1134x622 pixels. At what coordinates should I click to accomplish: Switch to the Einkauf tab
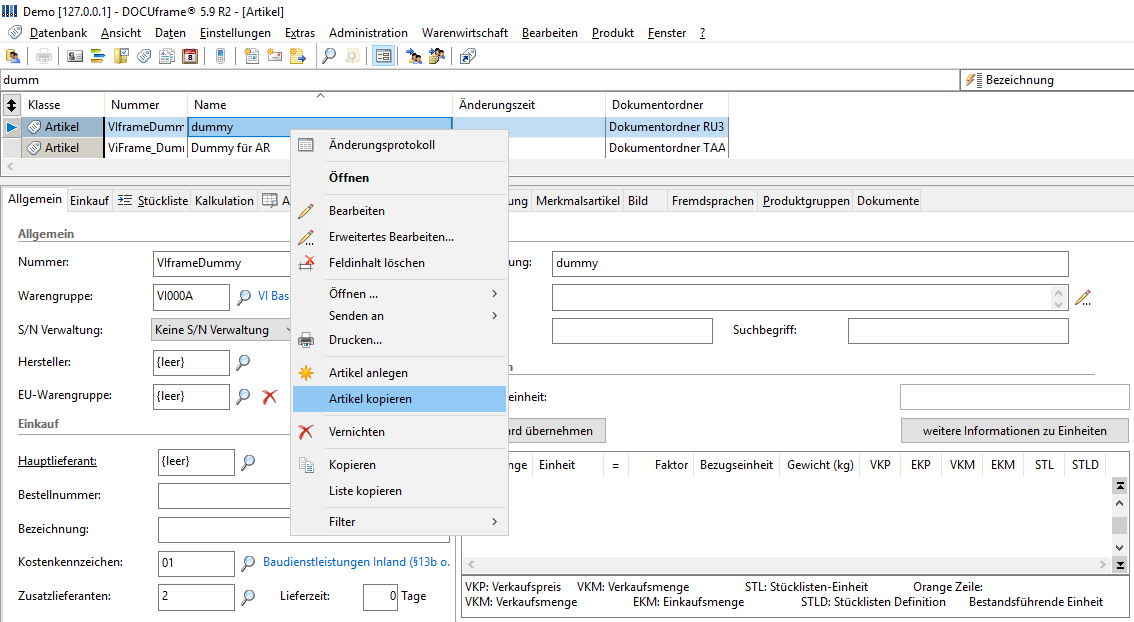point(89,201)
